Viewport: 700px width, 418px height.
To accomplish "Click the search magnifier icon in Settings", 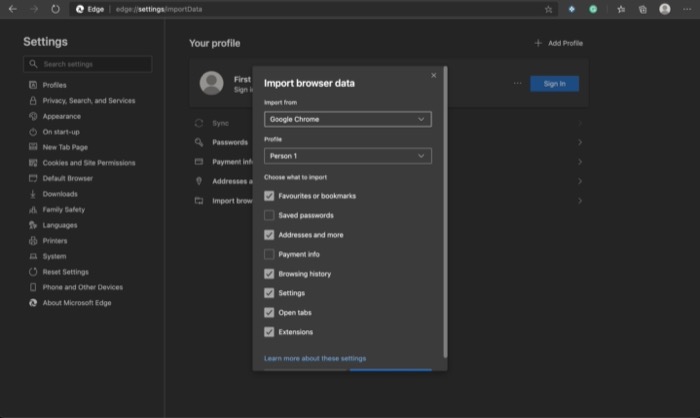I will (x=33, y=64).
